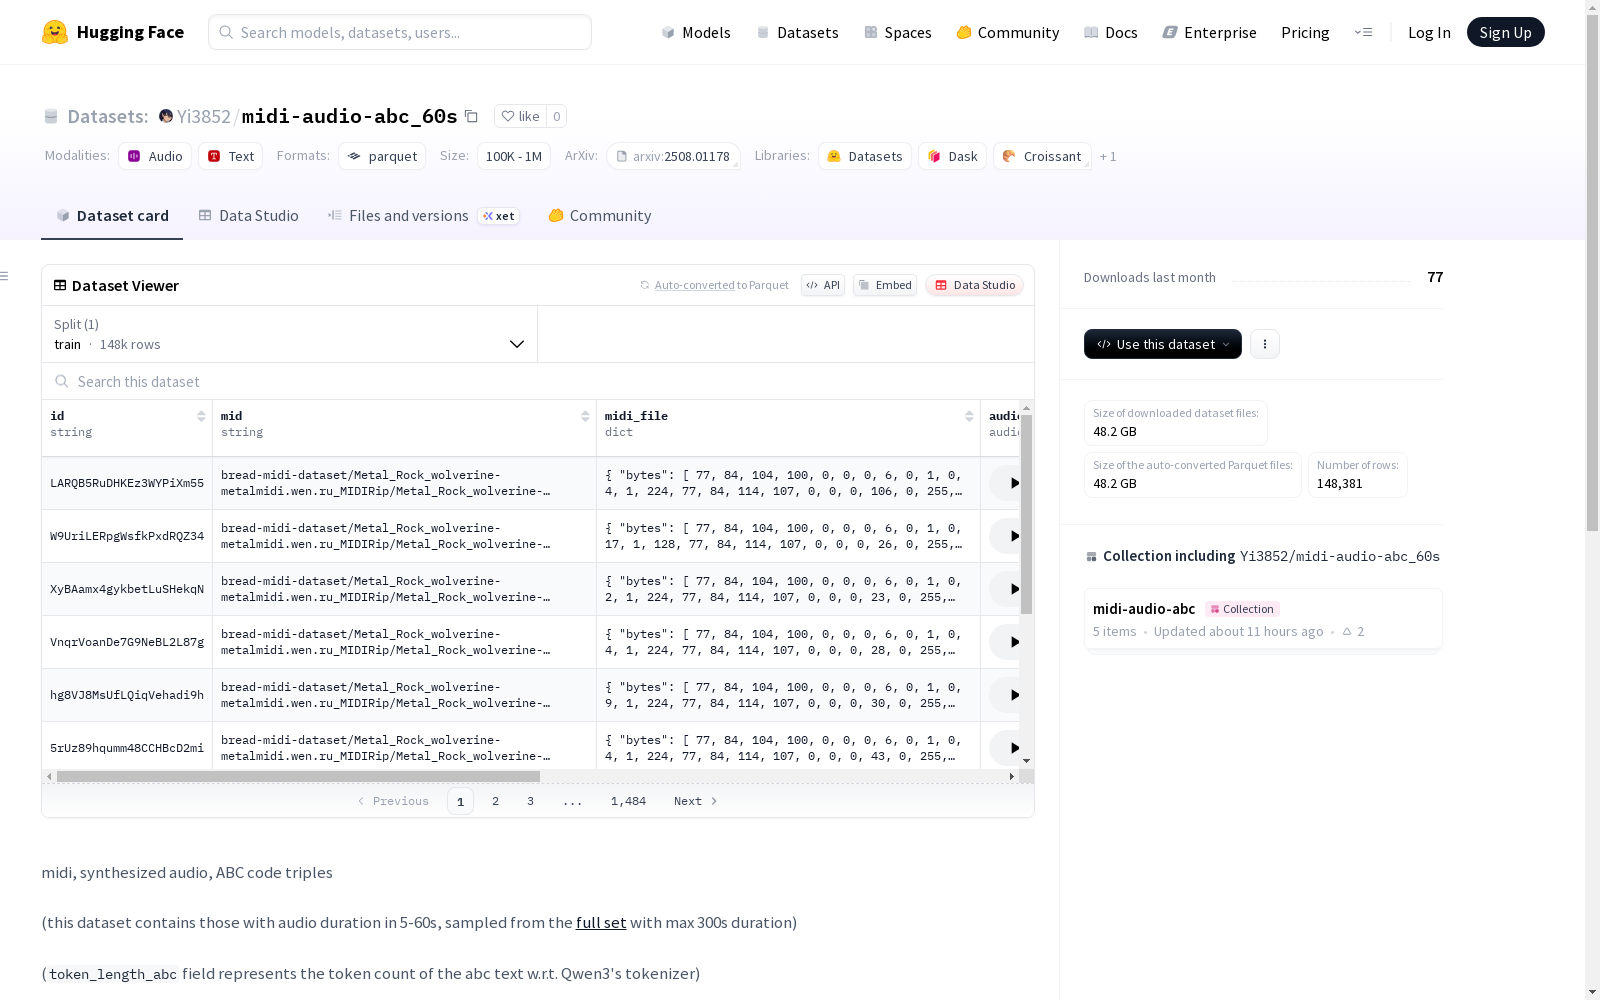This screenshot has width=1600, height=1000.
Task: Click the Text modality tag
Action: click(x=230, y=156)
